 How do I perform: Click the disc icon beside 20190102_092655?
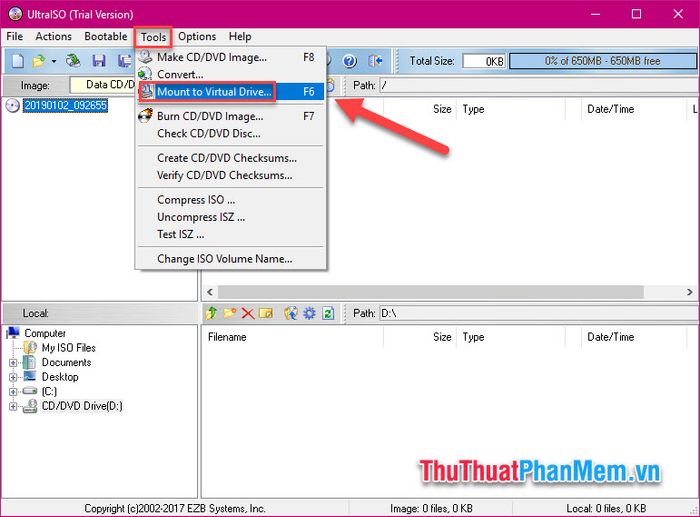click(x=12, y=105)
